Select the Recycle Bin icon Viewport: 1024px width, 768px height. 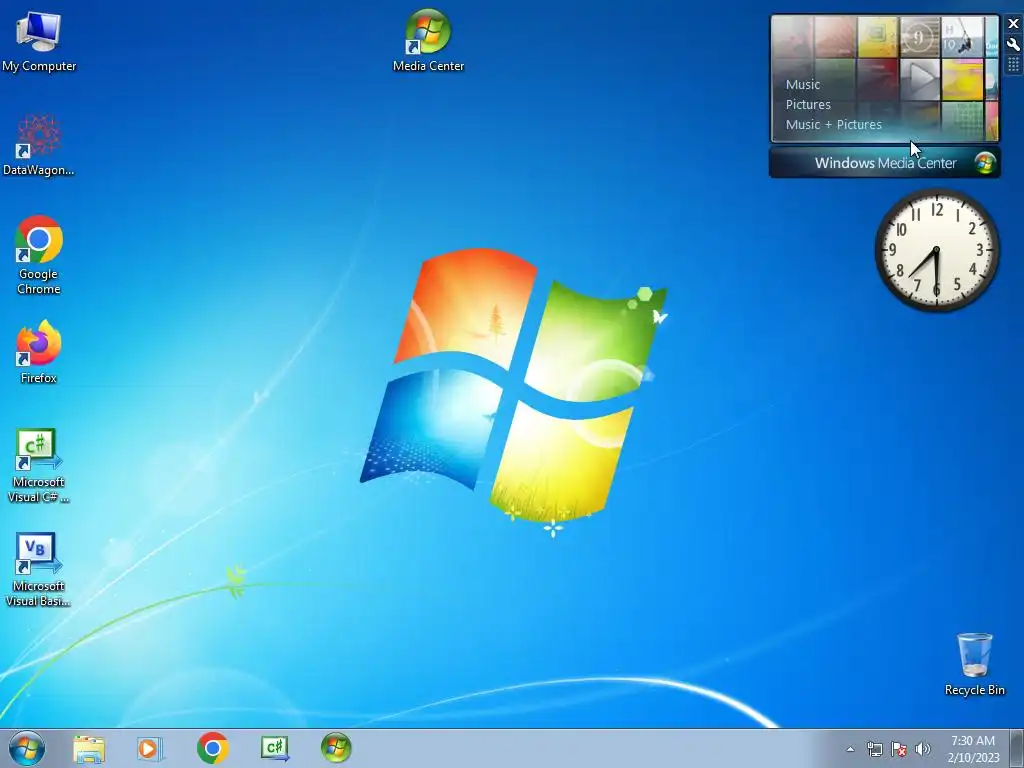[974, 664]
